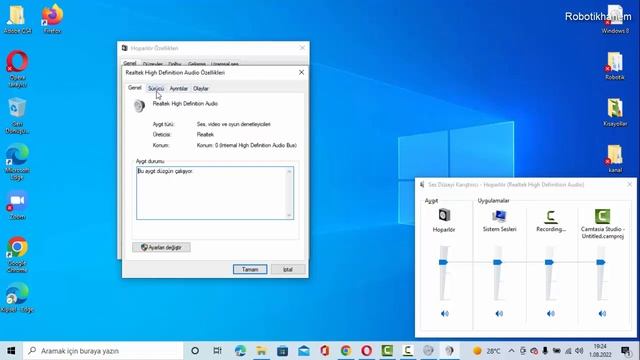Click the Sistem Sesleri icon in mixer
The image size is (640, 360).
point(499,216)
